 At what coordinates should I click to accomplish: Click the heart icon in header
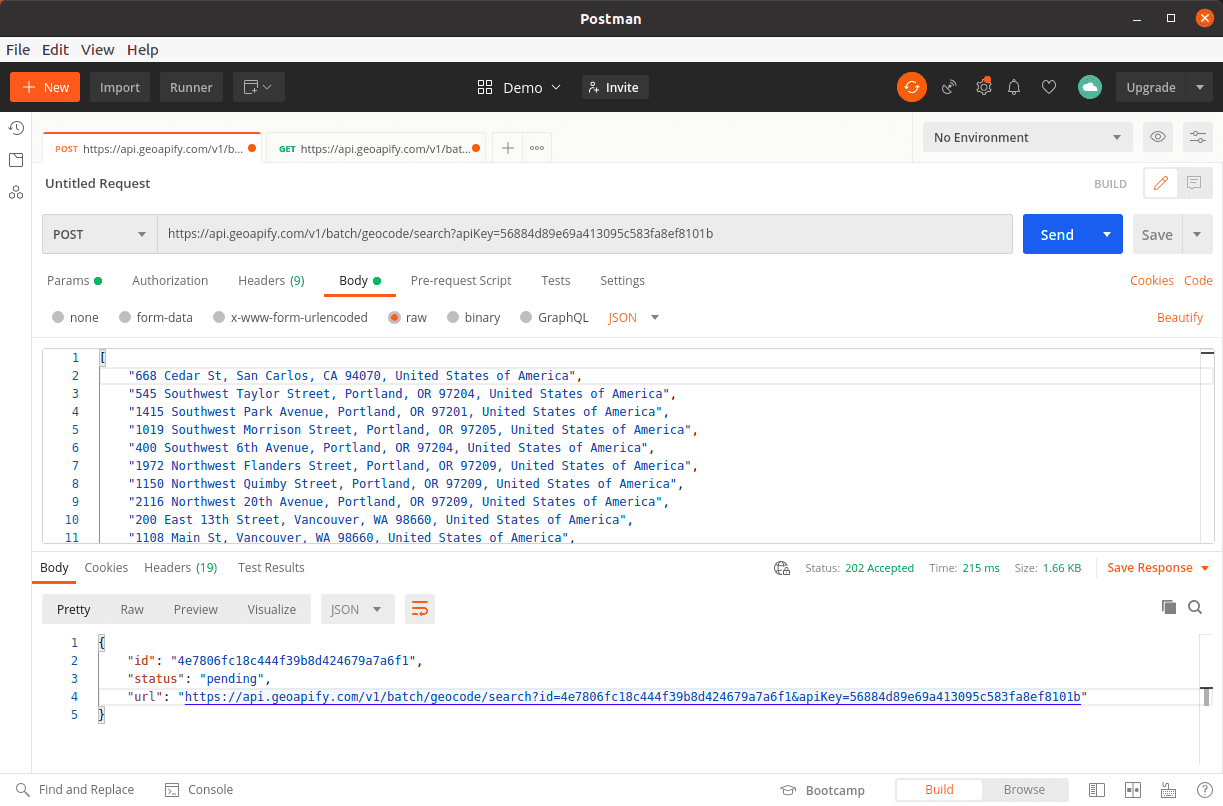click(1049, 87)
